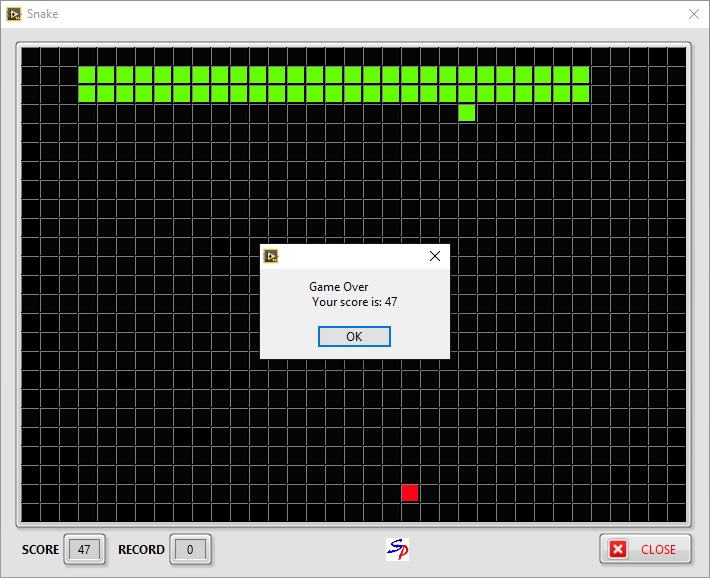Select the SCORE field showing 47
The width and height of the screenshot is (710, 578).
pyautogui.click(x=84, y=549)
